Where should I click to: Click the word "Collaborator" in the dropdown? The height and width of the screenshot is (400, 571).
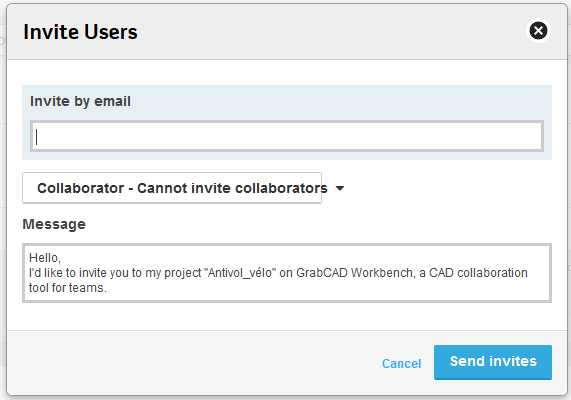point(80,188)
